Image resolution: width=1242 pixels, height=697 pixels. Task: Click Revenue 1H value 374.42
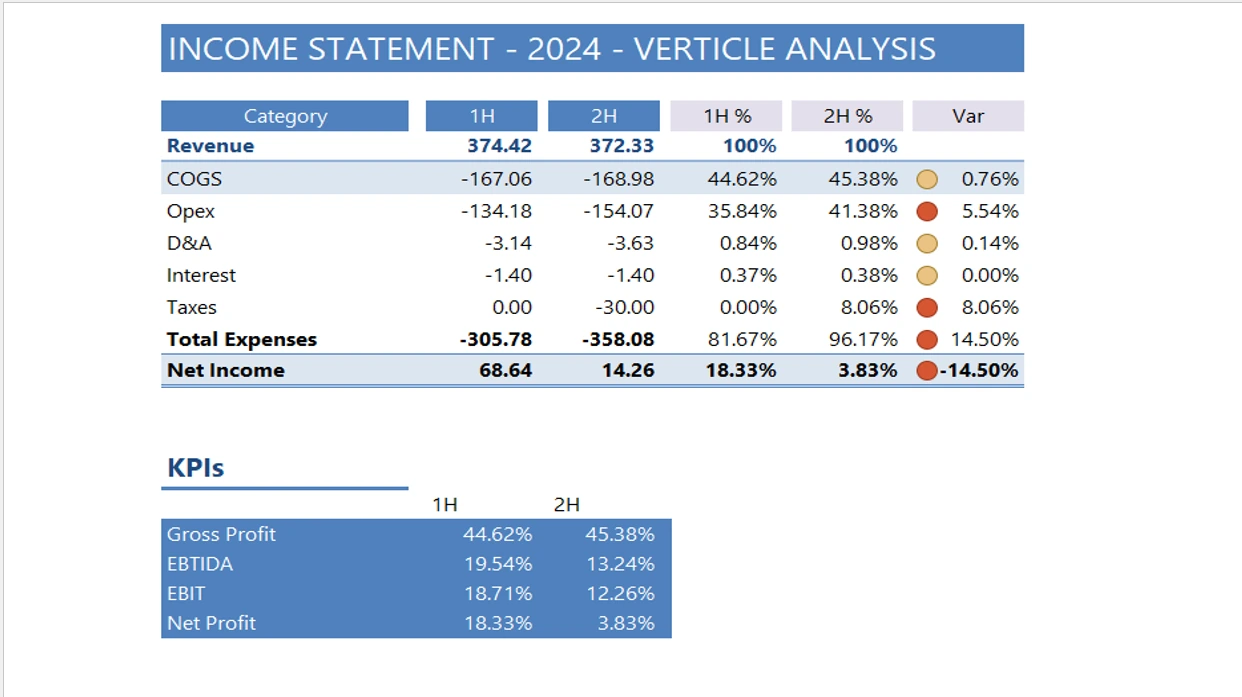500,146
